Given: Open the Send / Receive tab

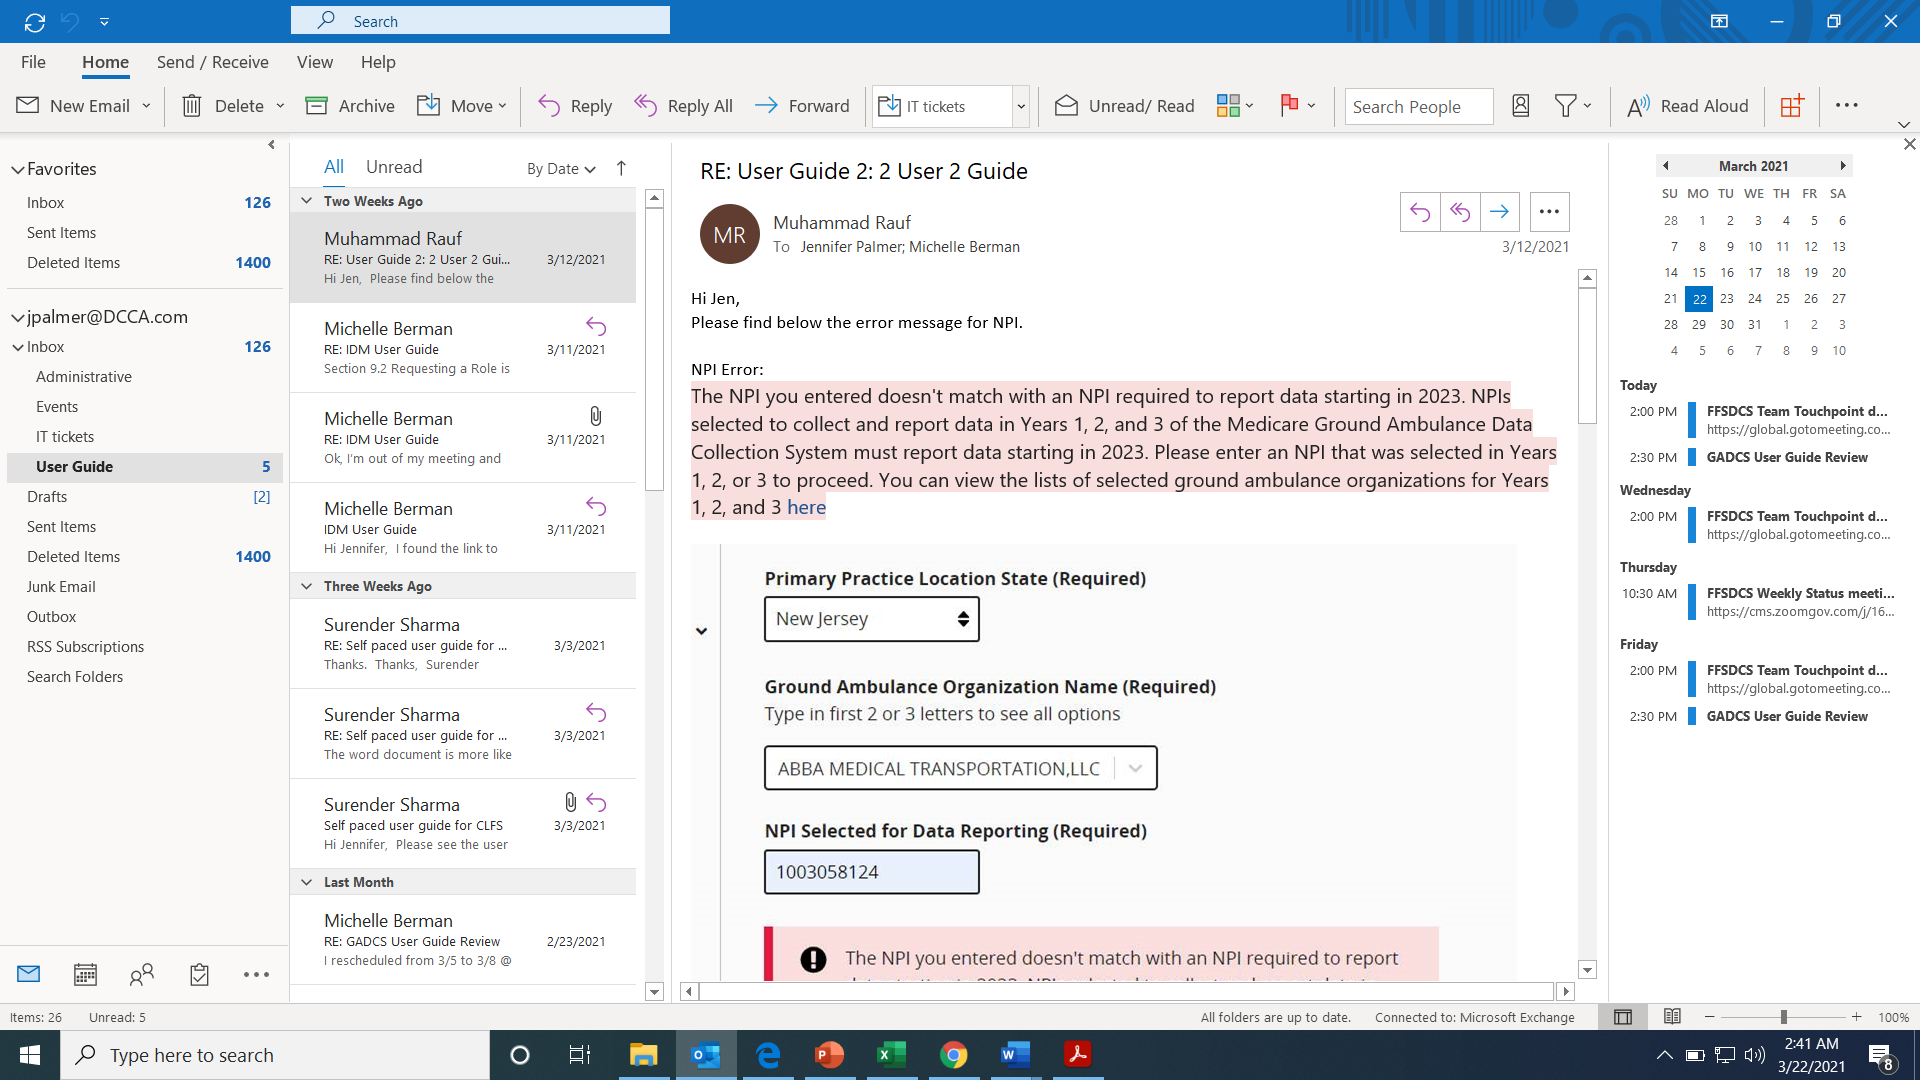Looking at the screenshot, I should [x=212, y=62].
